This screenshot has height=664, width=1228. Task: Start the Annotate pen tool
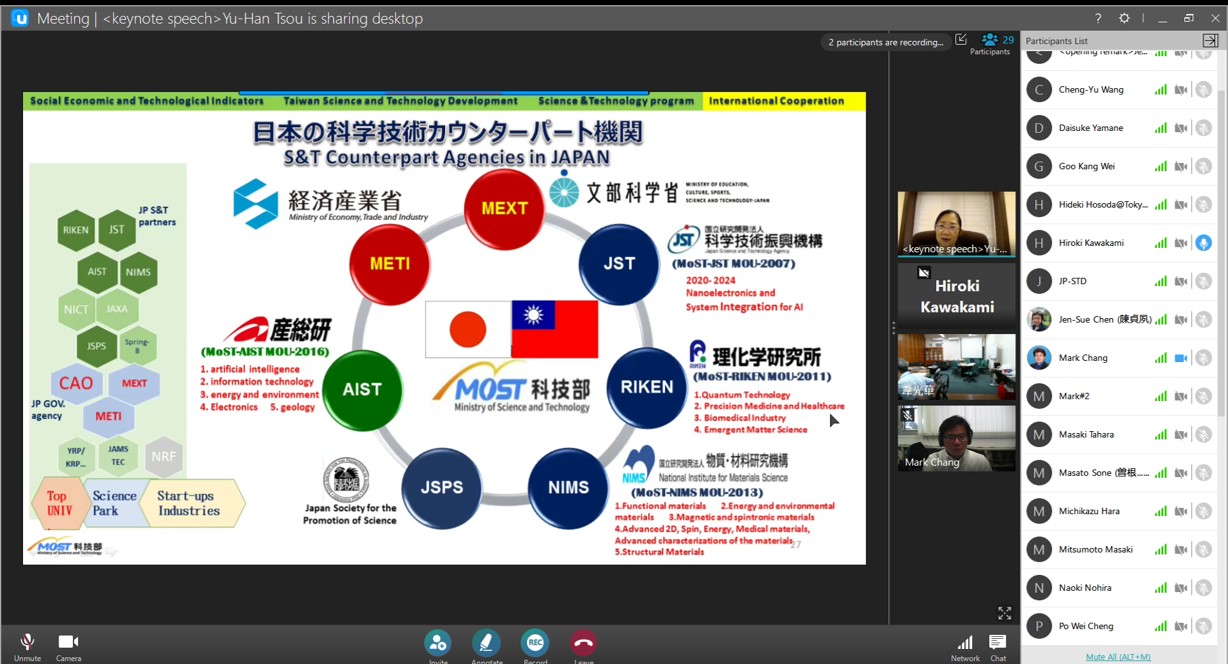(x=486, y=642)
